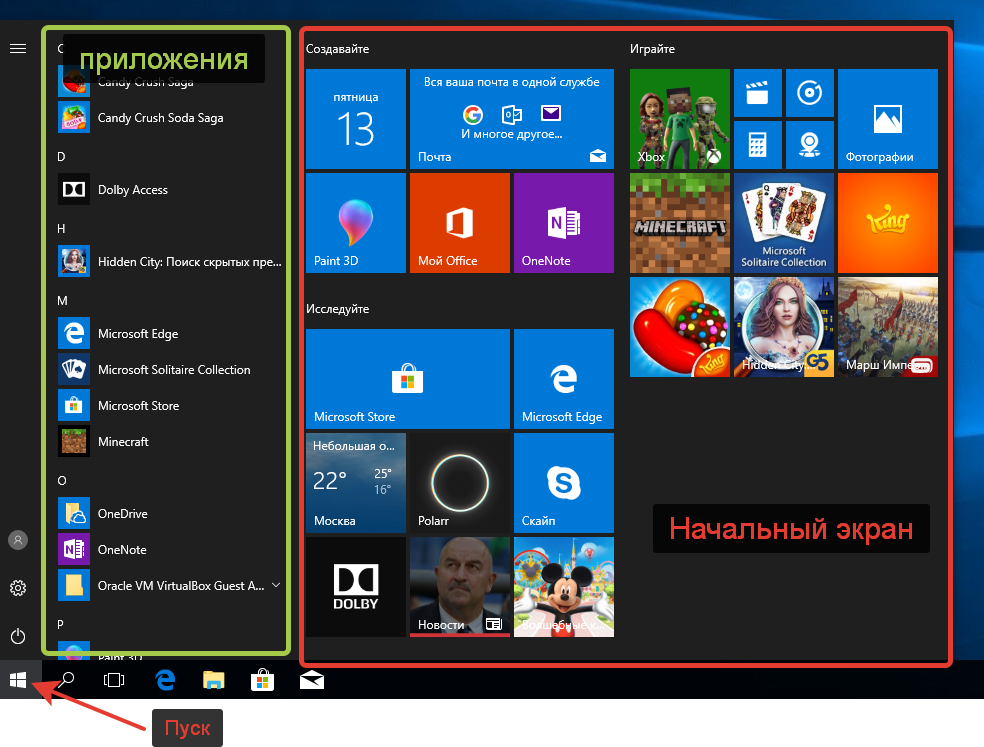This screenshot has height=747, width=984.
Task: Click the Исследуйте group title
Action: pos(338,309)
